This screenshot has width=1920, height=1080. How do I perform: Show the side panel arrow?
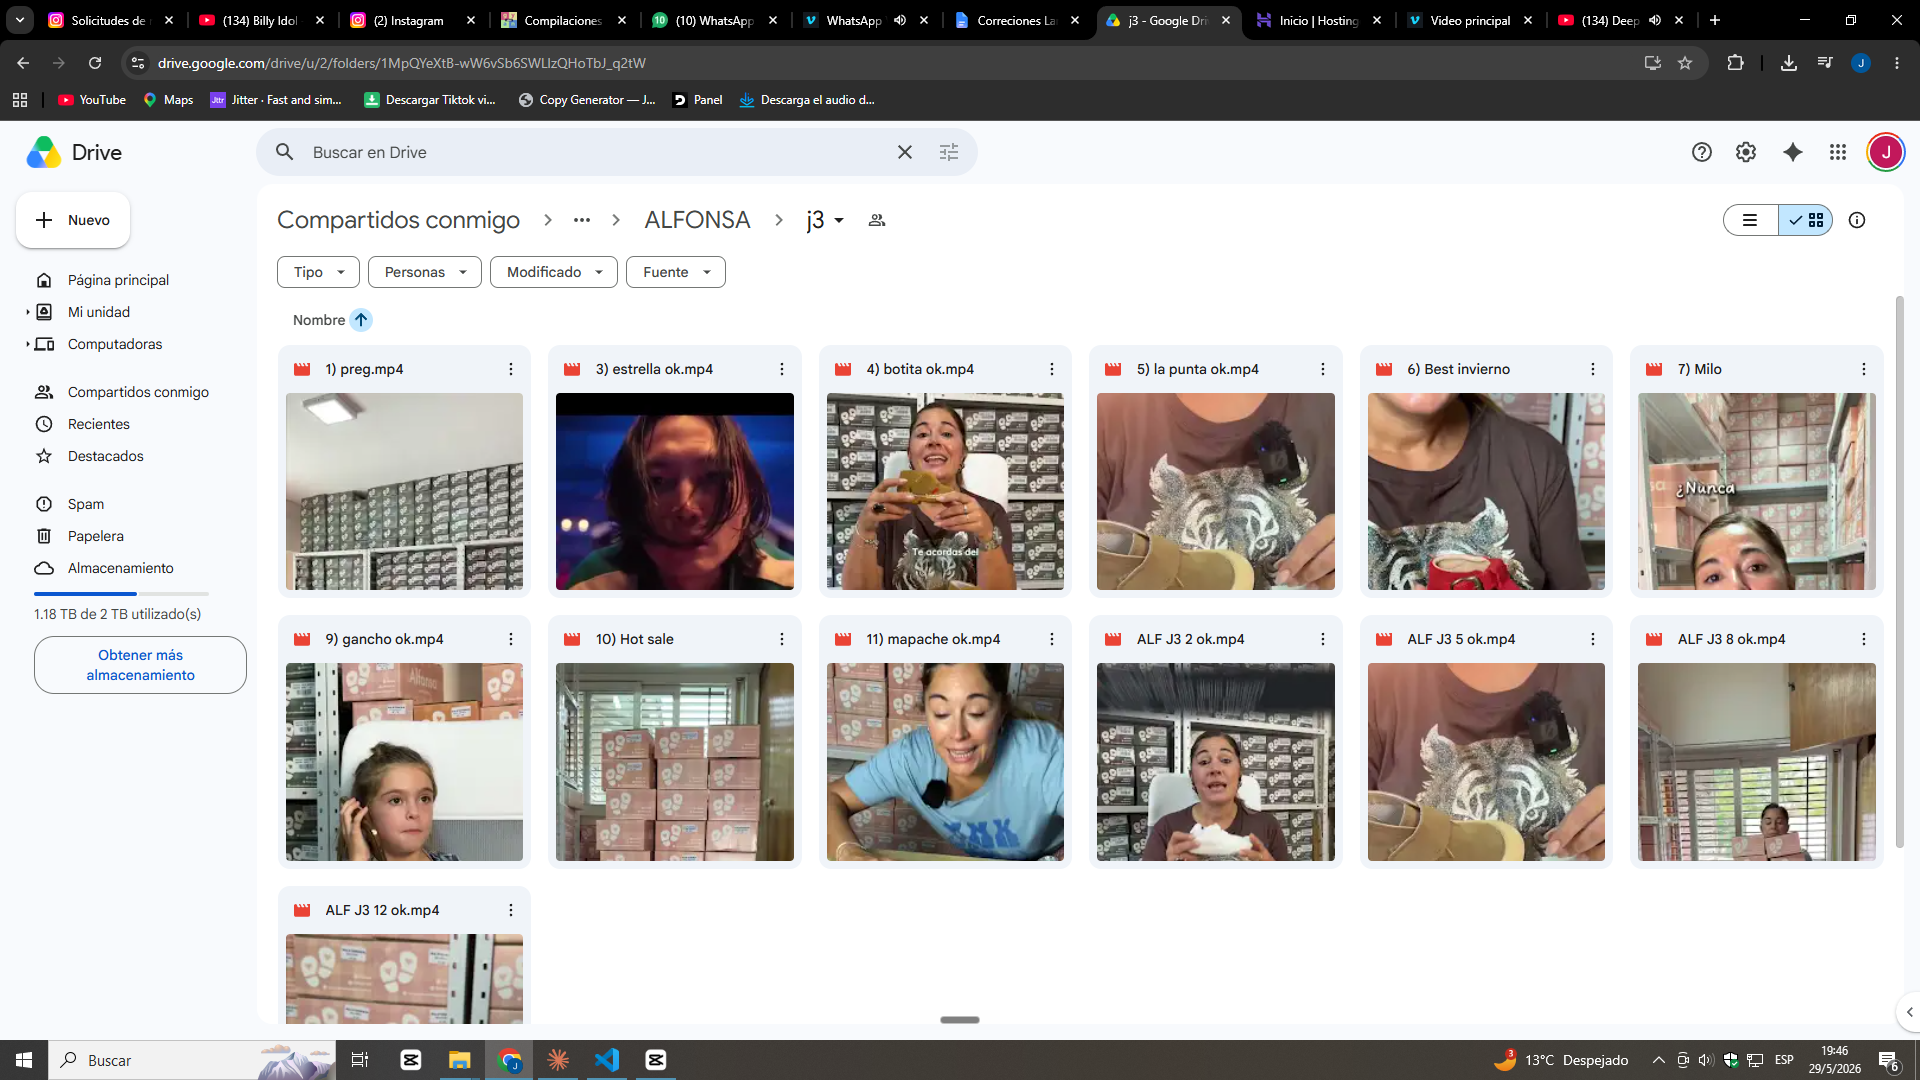[1909, 1012]
